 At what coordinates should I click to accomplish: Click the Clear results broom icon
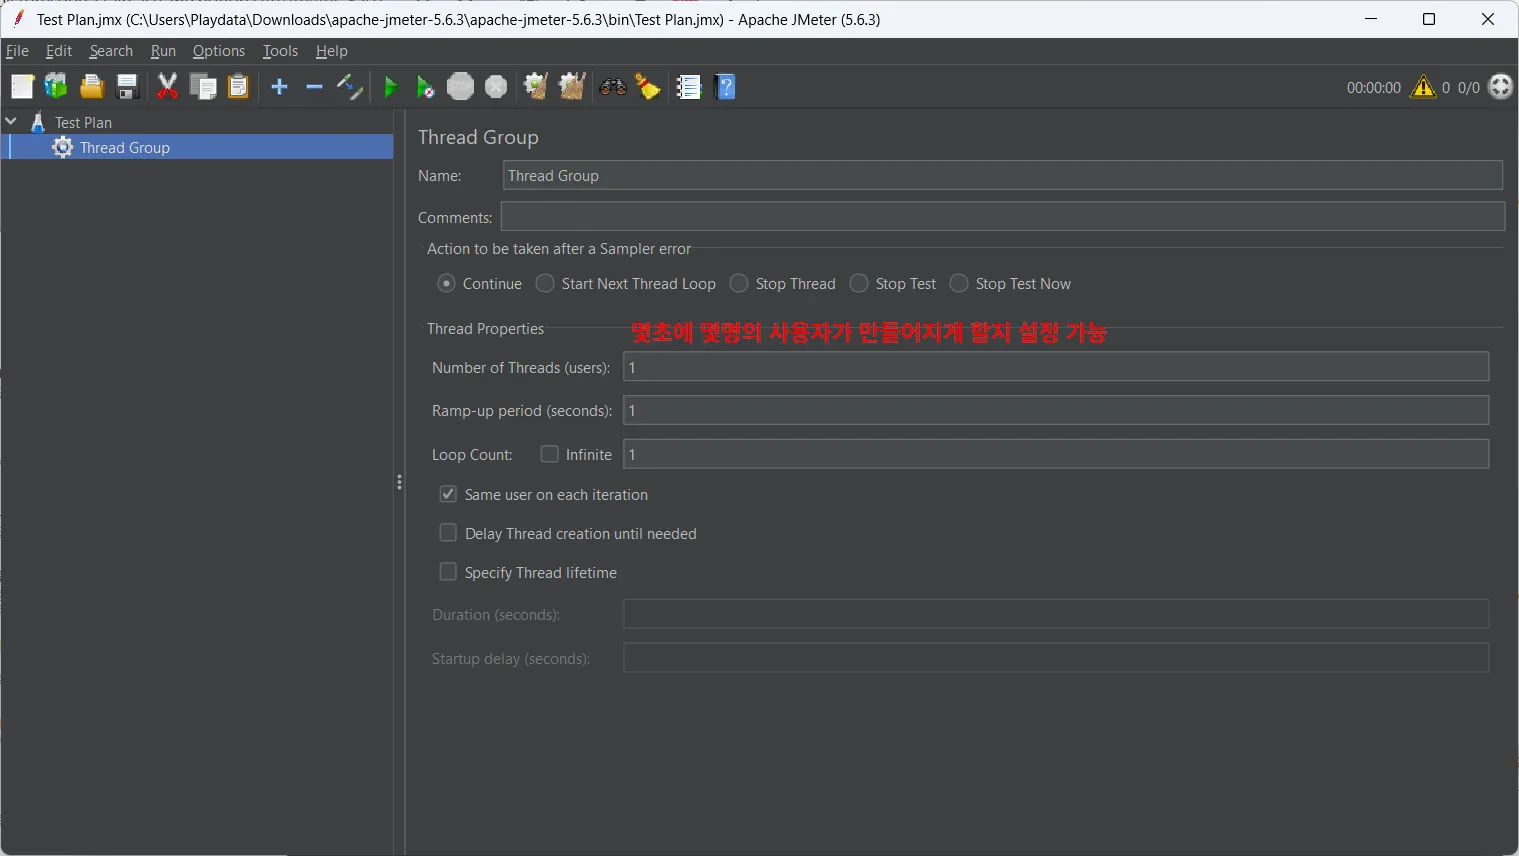(x=536, y=87)
